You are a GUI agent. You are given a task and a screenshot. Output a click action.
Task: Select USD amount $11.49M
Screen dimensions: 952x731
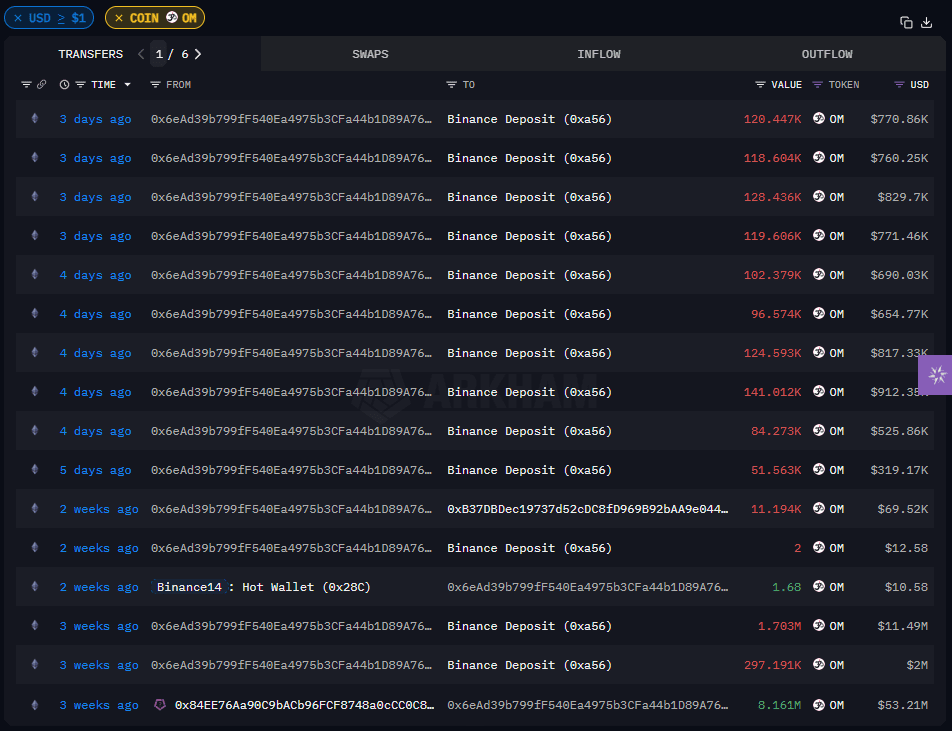[902, 626]
